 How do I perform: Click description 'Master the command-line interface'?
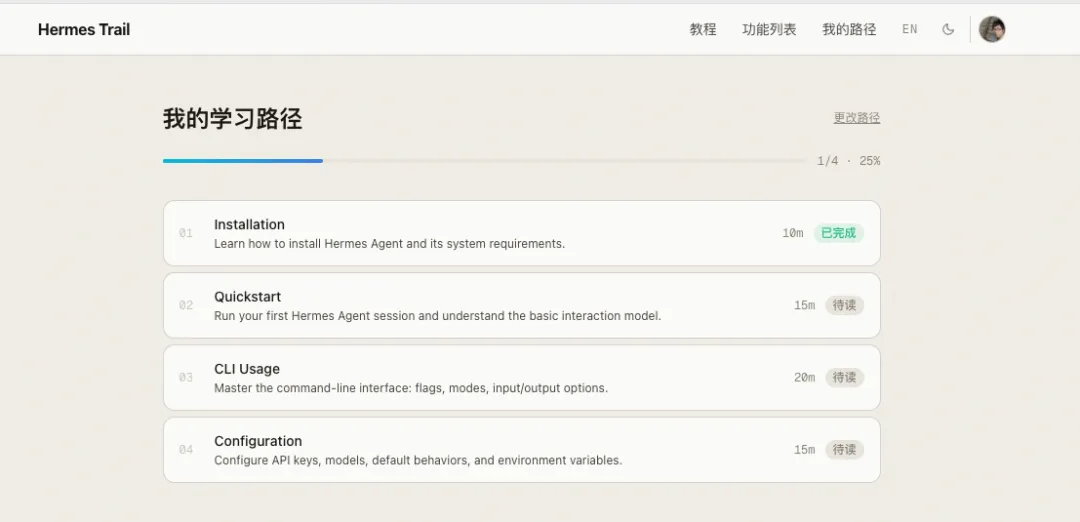point(411,388)
